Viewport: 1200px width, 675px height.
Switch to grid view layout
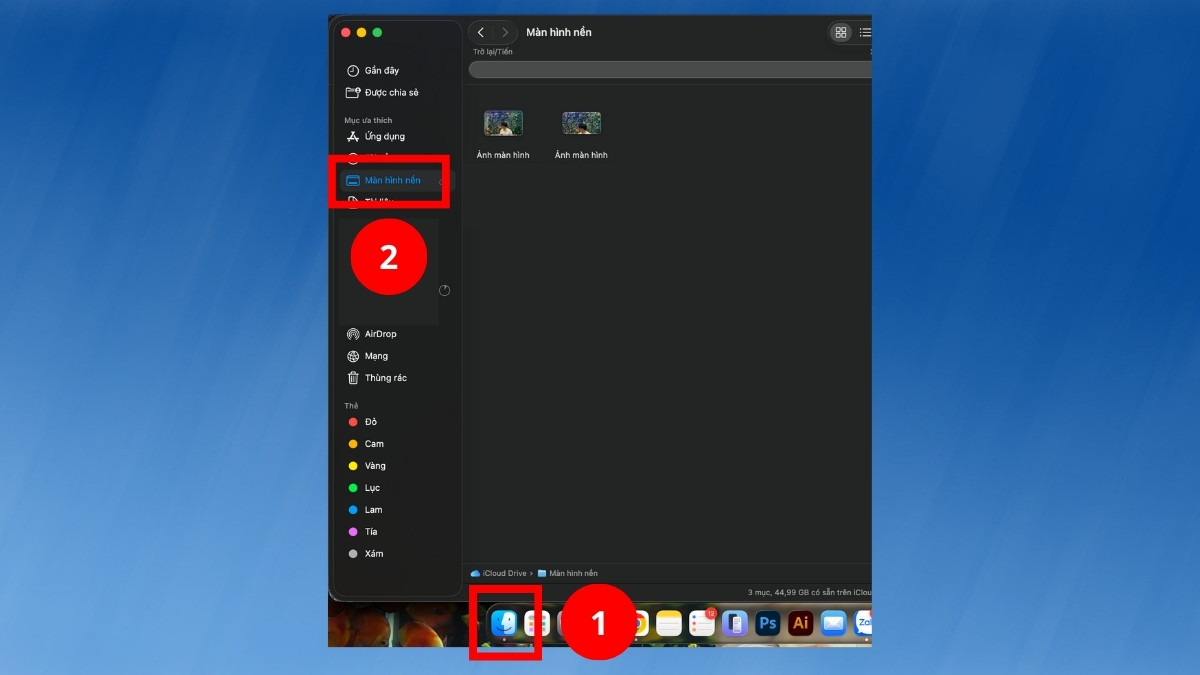tap(840, 32)
